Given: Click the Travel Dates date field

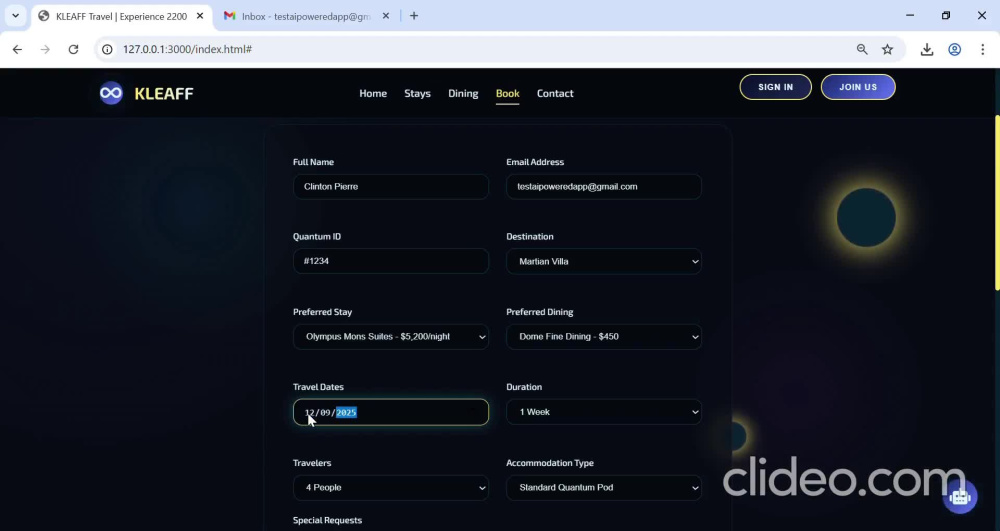Looking at the screenshot, I should click(391, 412).
